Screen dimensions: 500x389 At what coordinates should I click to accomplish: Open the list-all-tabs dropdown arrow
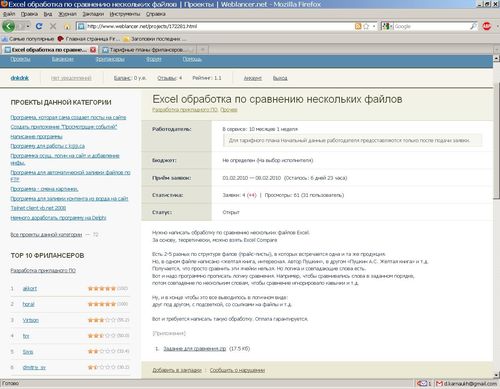[x=497, y=50]
